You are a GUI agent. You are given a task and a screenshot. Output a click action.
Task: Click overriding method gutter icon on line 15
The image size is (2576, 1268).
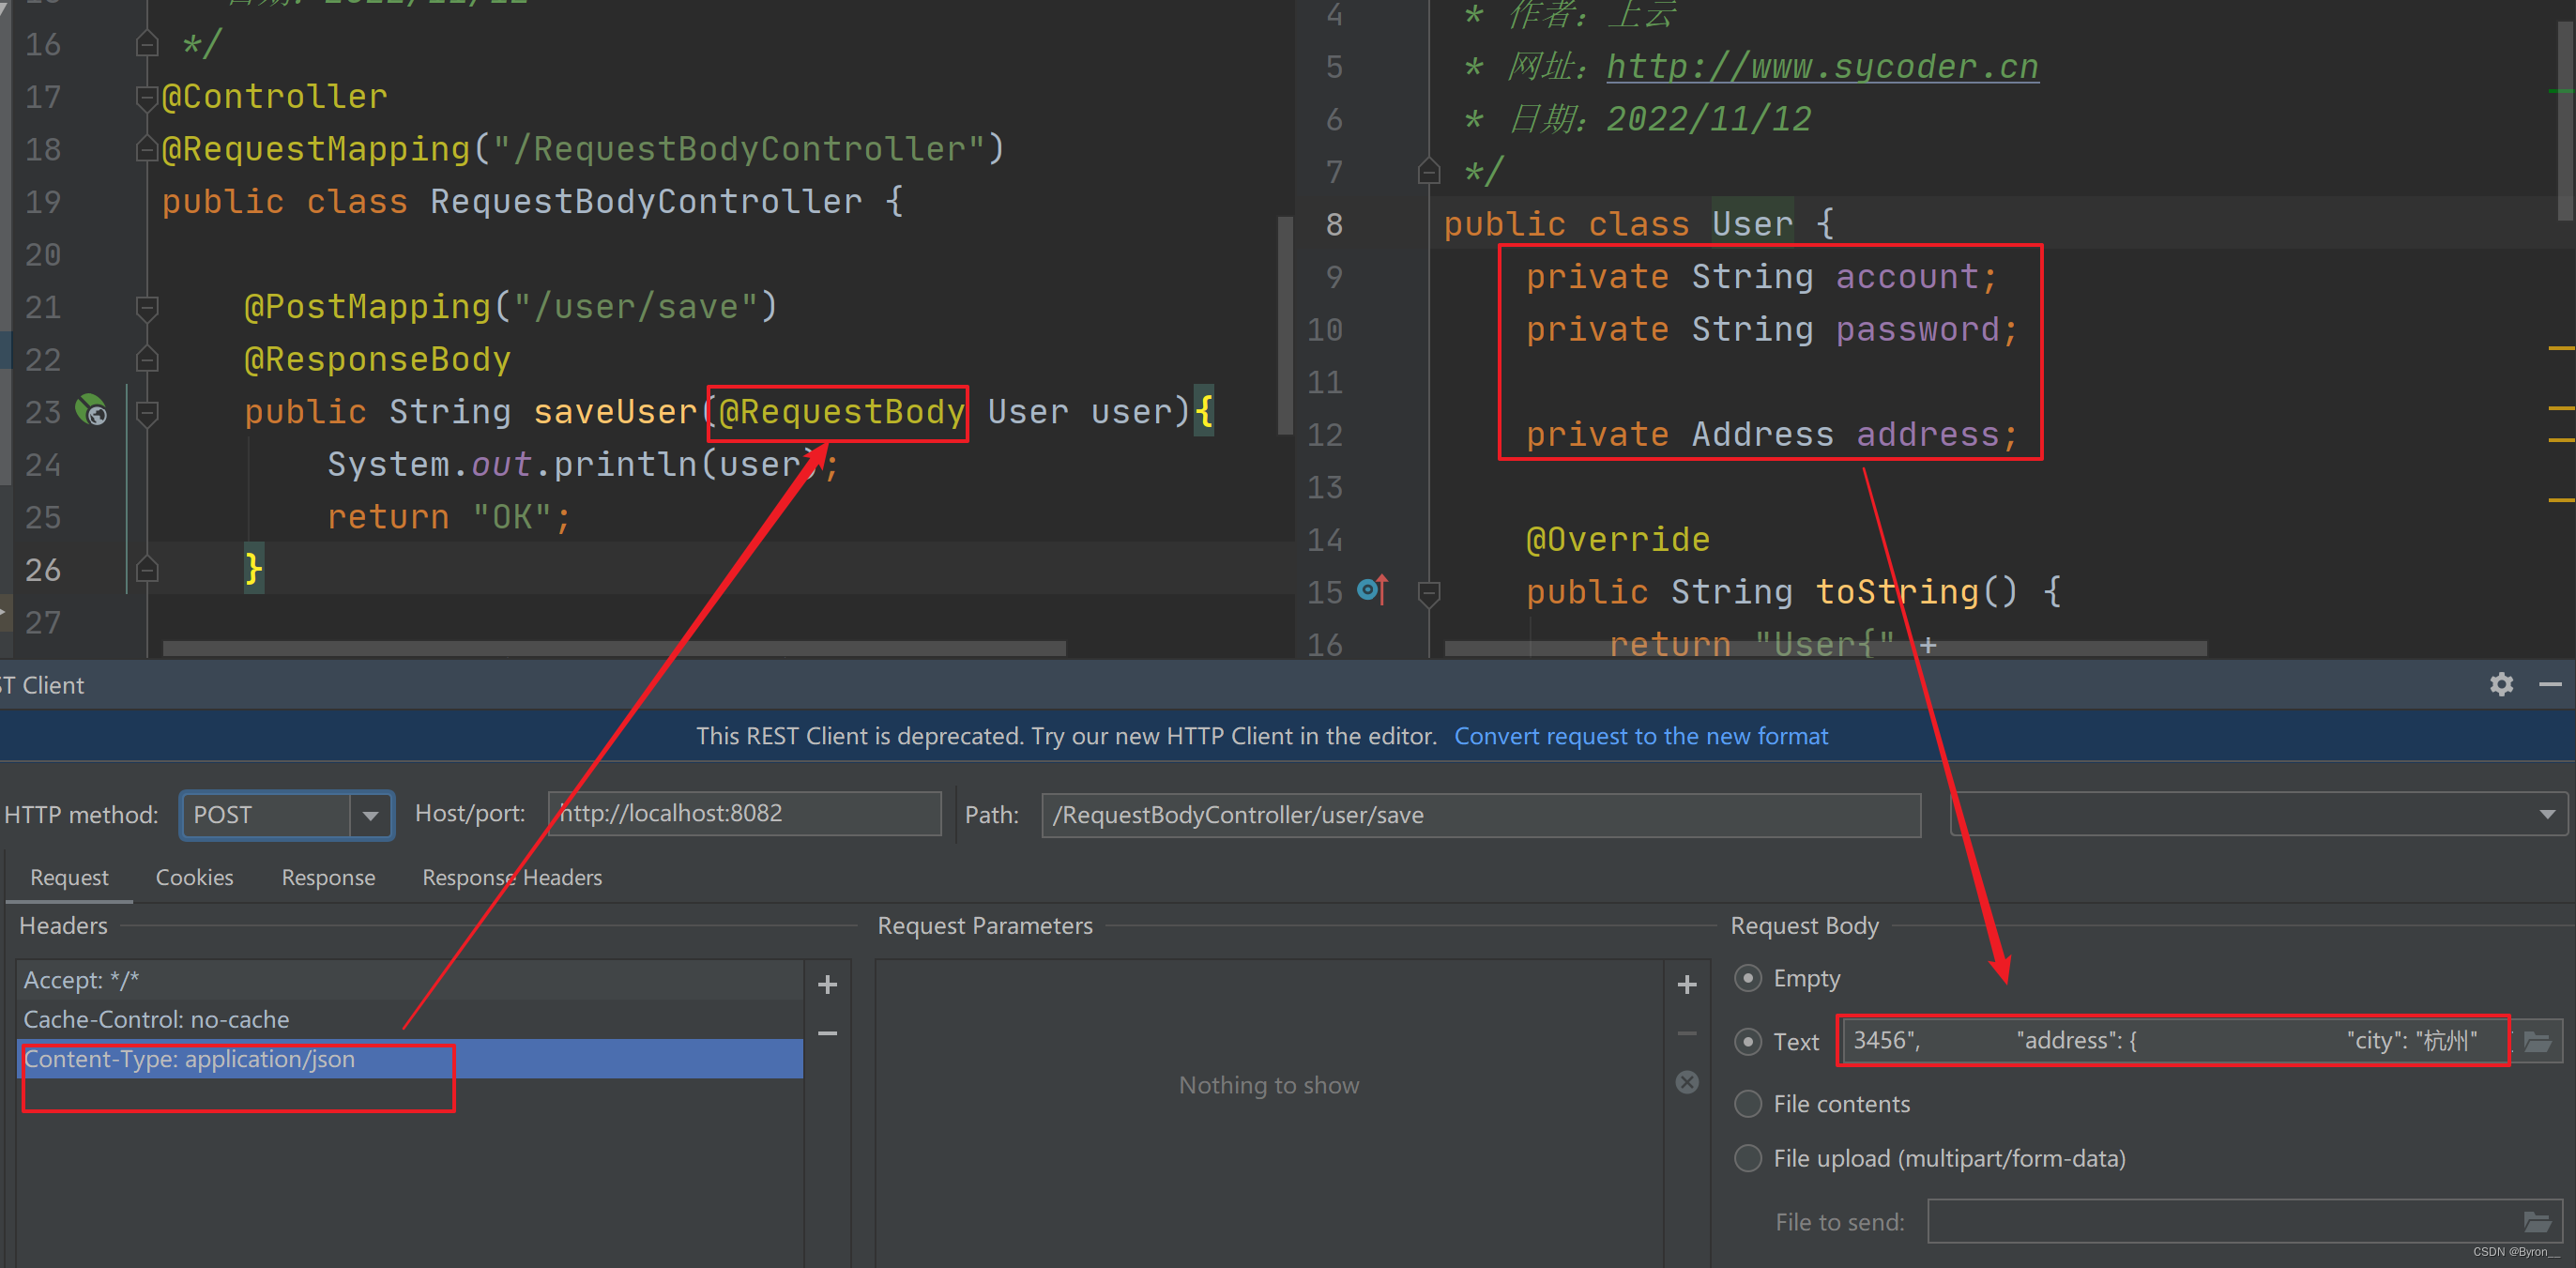pyautogui.click(x=1372, y=590)
